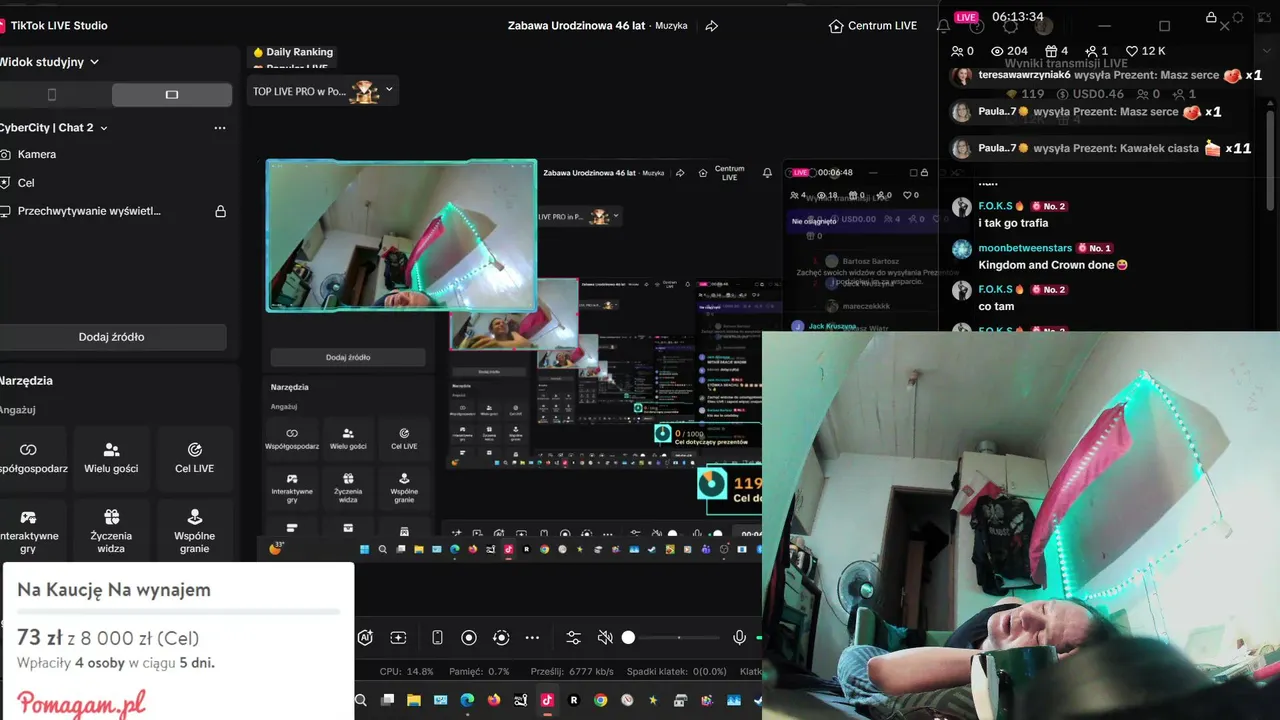The height and width of the screenshot is (720, 1280).
Task: Switch to portrait phone layout tab
Action: (52, 95)
